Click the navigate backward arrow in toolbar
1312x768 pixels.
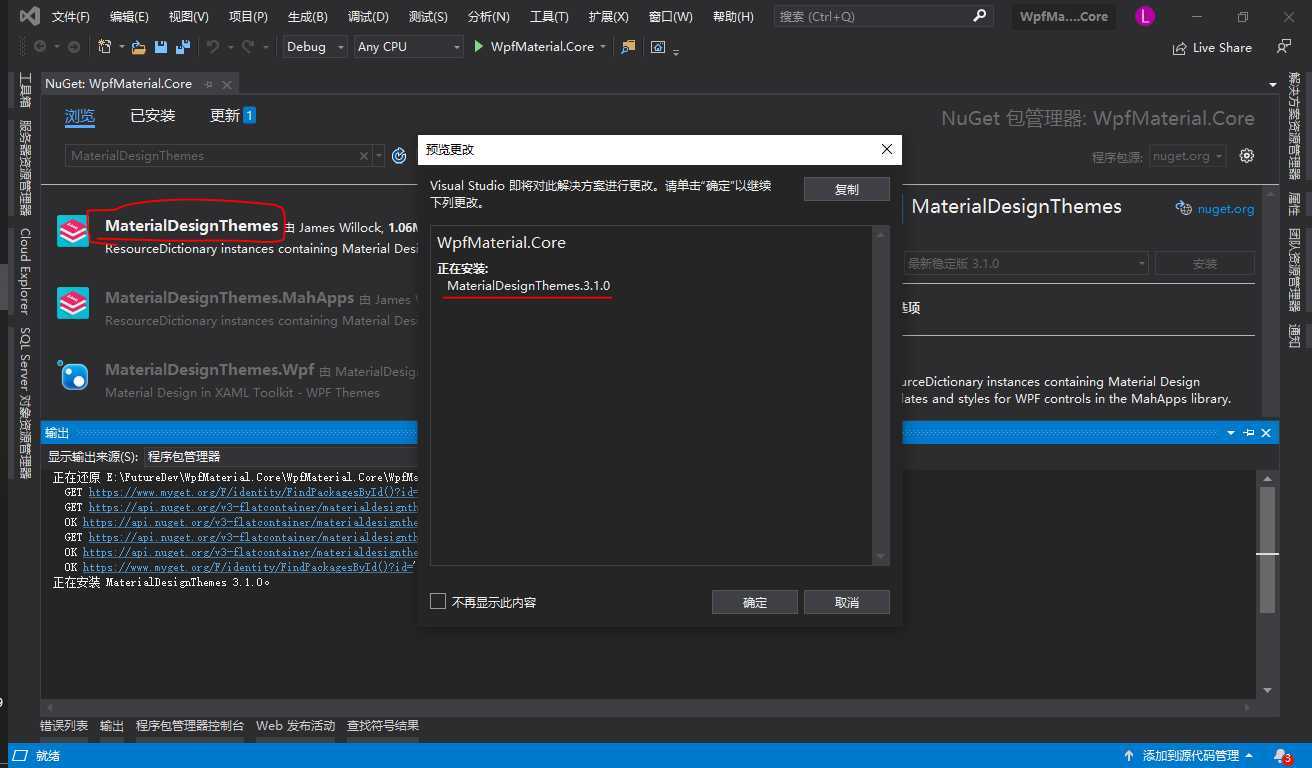tap(40, 47)
